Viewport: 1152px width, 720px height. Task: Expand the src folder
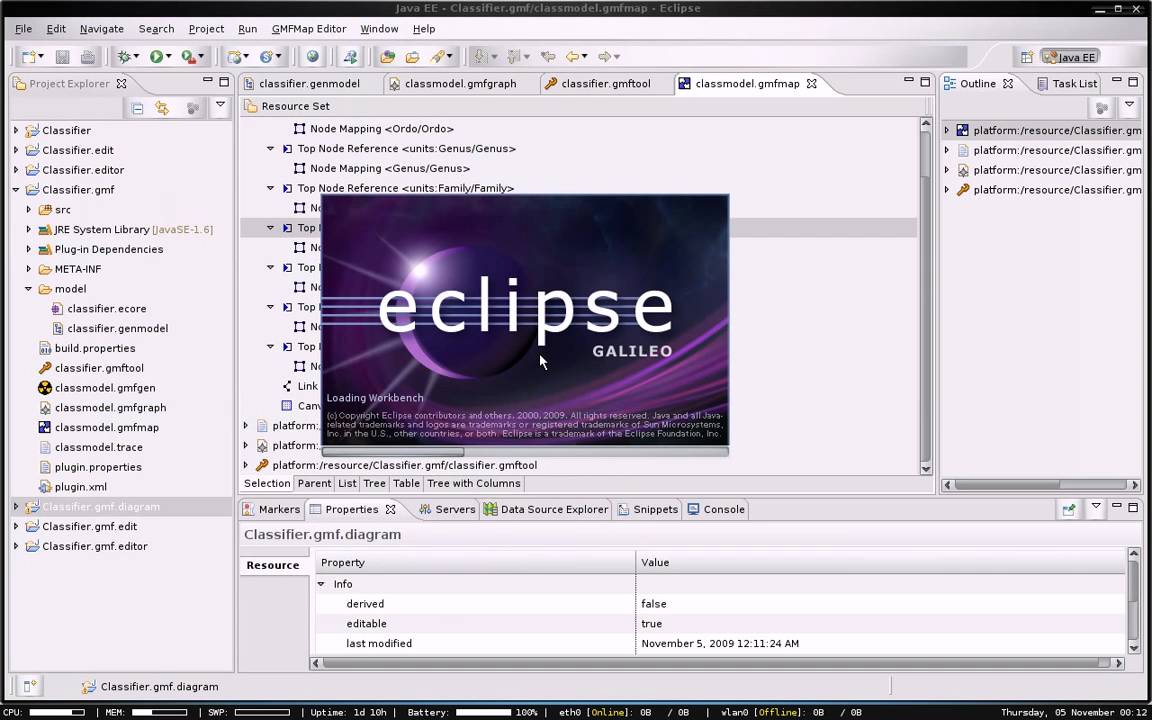click(29, 209)
